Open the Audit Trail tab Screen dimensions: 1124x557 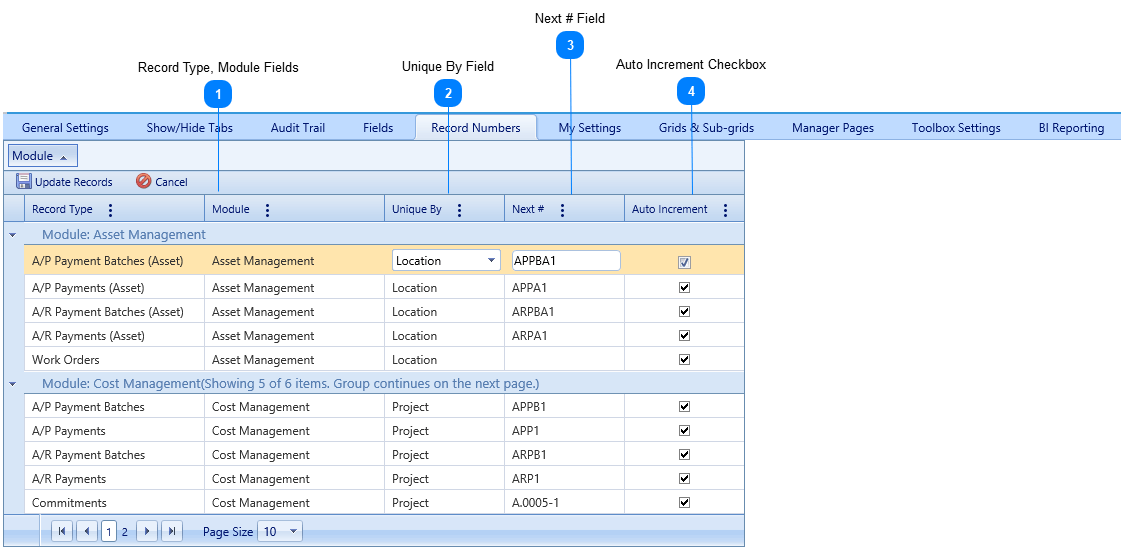tap(297, 128)
